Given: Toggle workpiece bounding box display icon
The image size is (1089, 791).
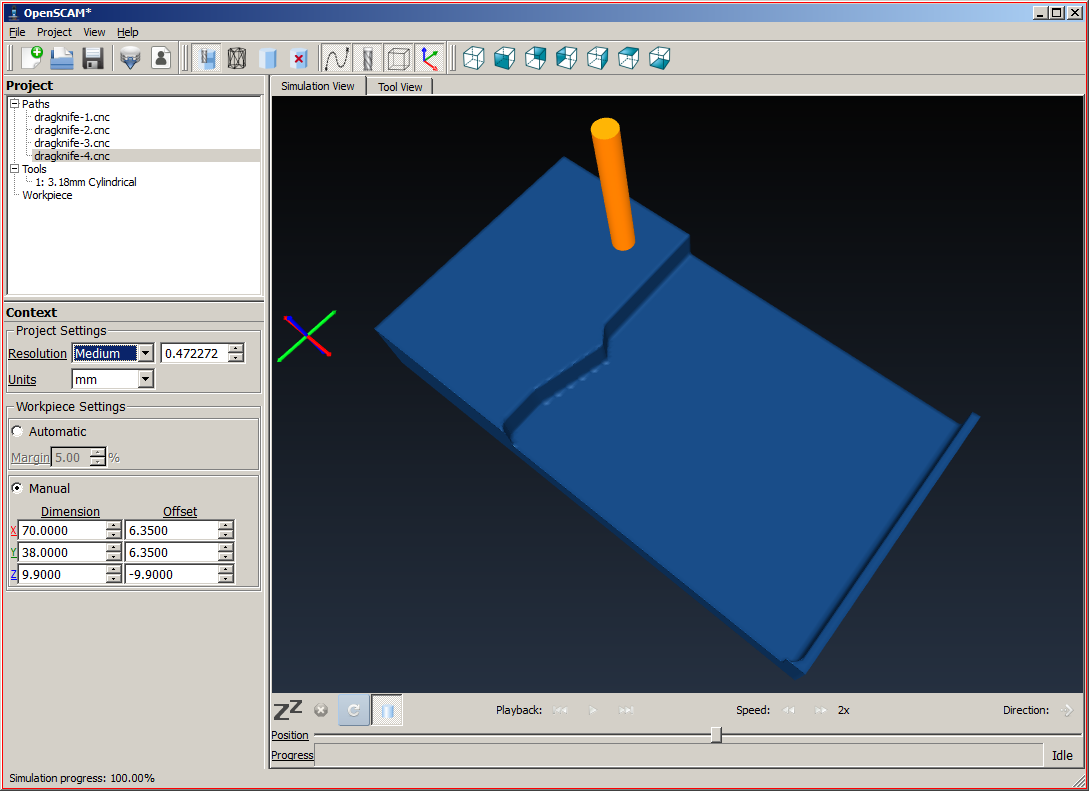Looking at the screenshot, I should click(398, 58).
